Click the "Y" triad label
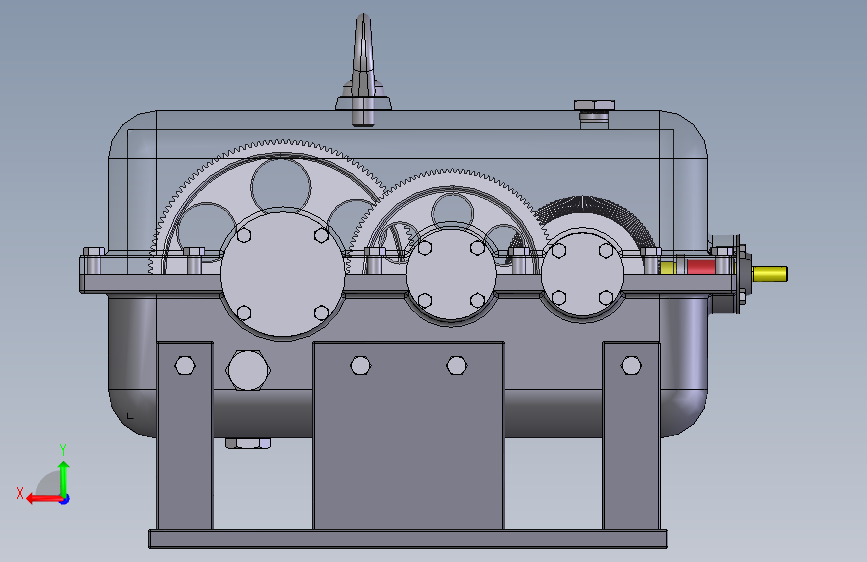867x562 pixels. [x=63, y=450]
